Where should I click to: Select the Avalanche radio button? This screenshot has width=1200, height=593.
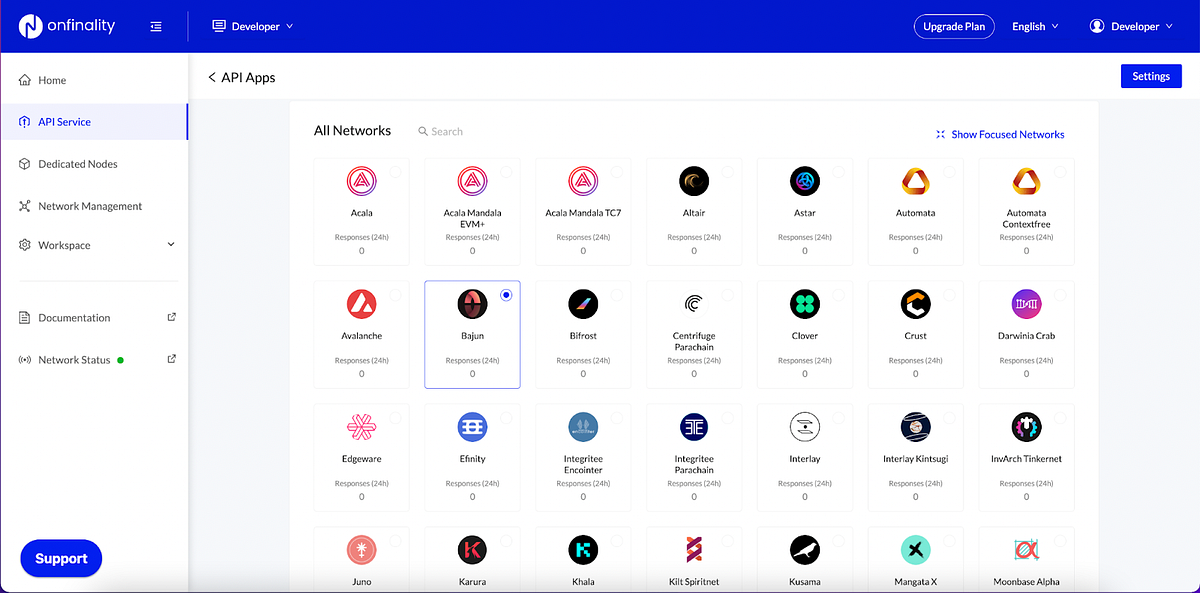coord(395,295)
